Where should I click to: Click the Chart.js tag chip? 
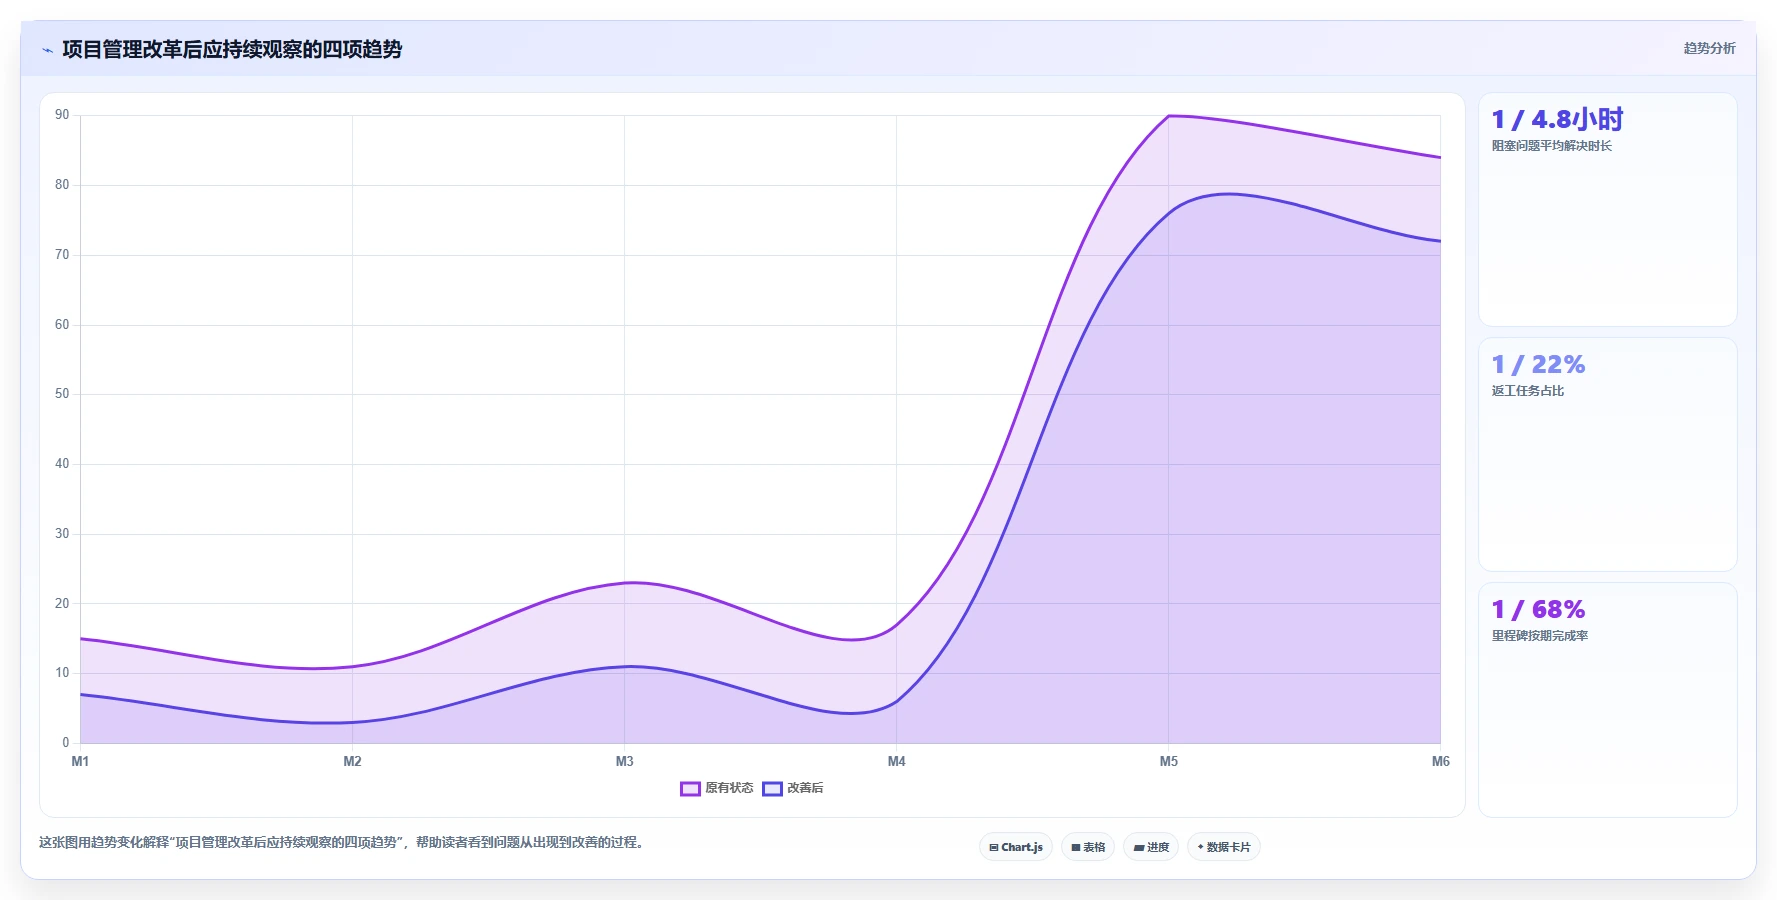coord(1016,847)
